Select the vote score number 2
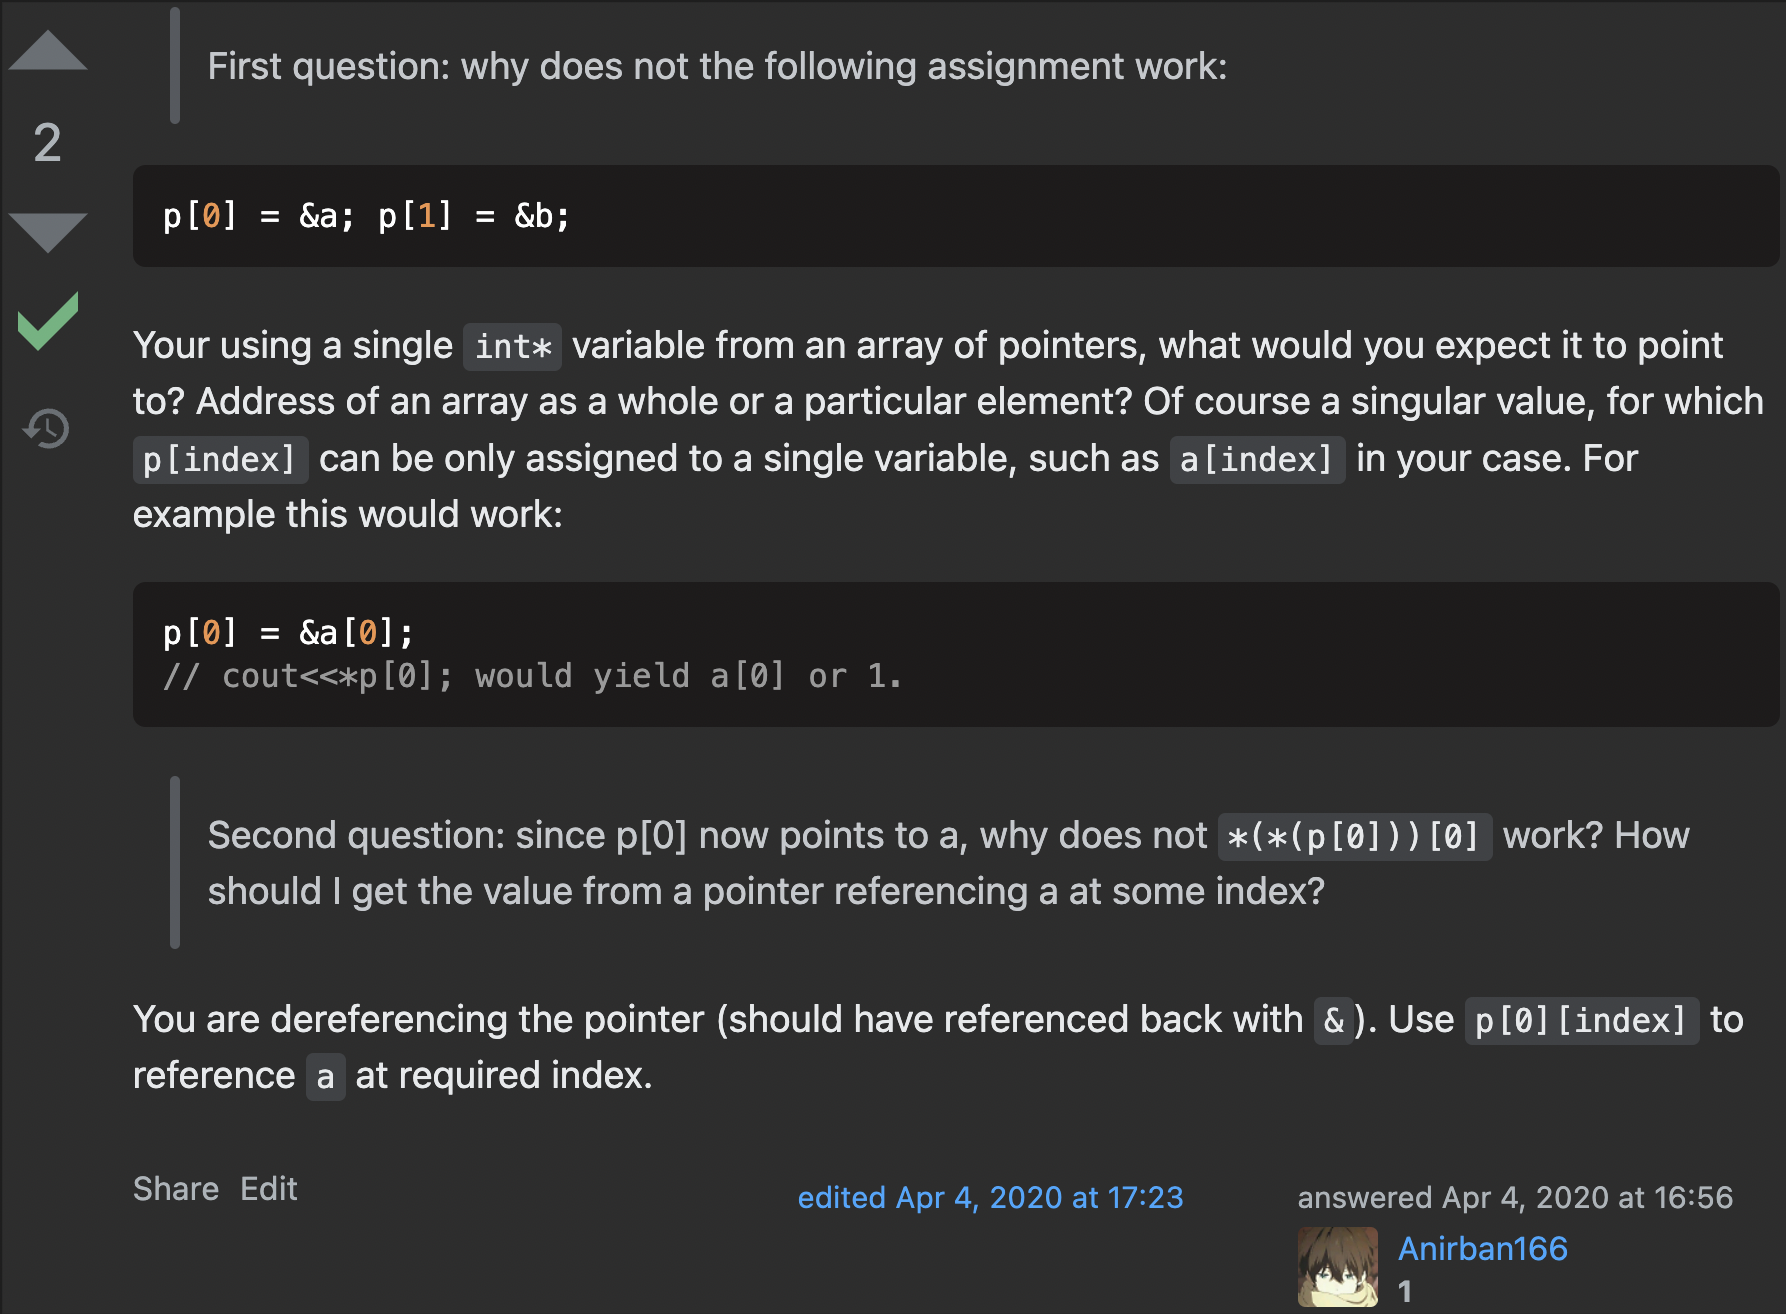Viewport: 1786px width, 1314px height. coord(47,142)
